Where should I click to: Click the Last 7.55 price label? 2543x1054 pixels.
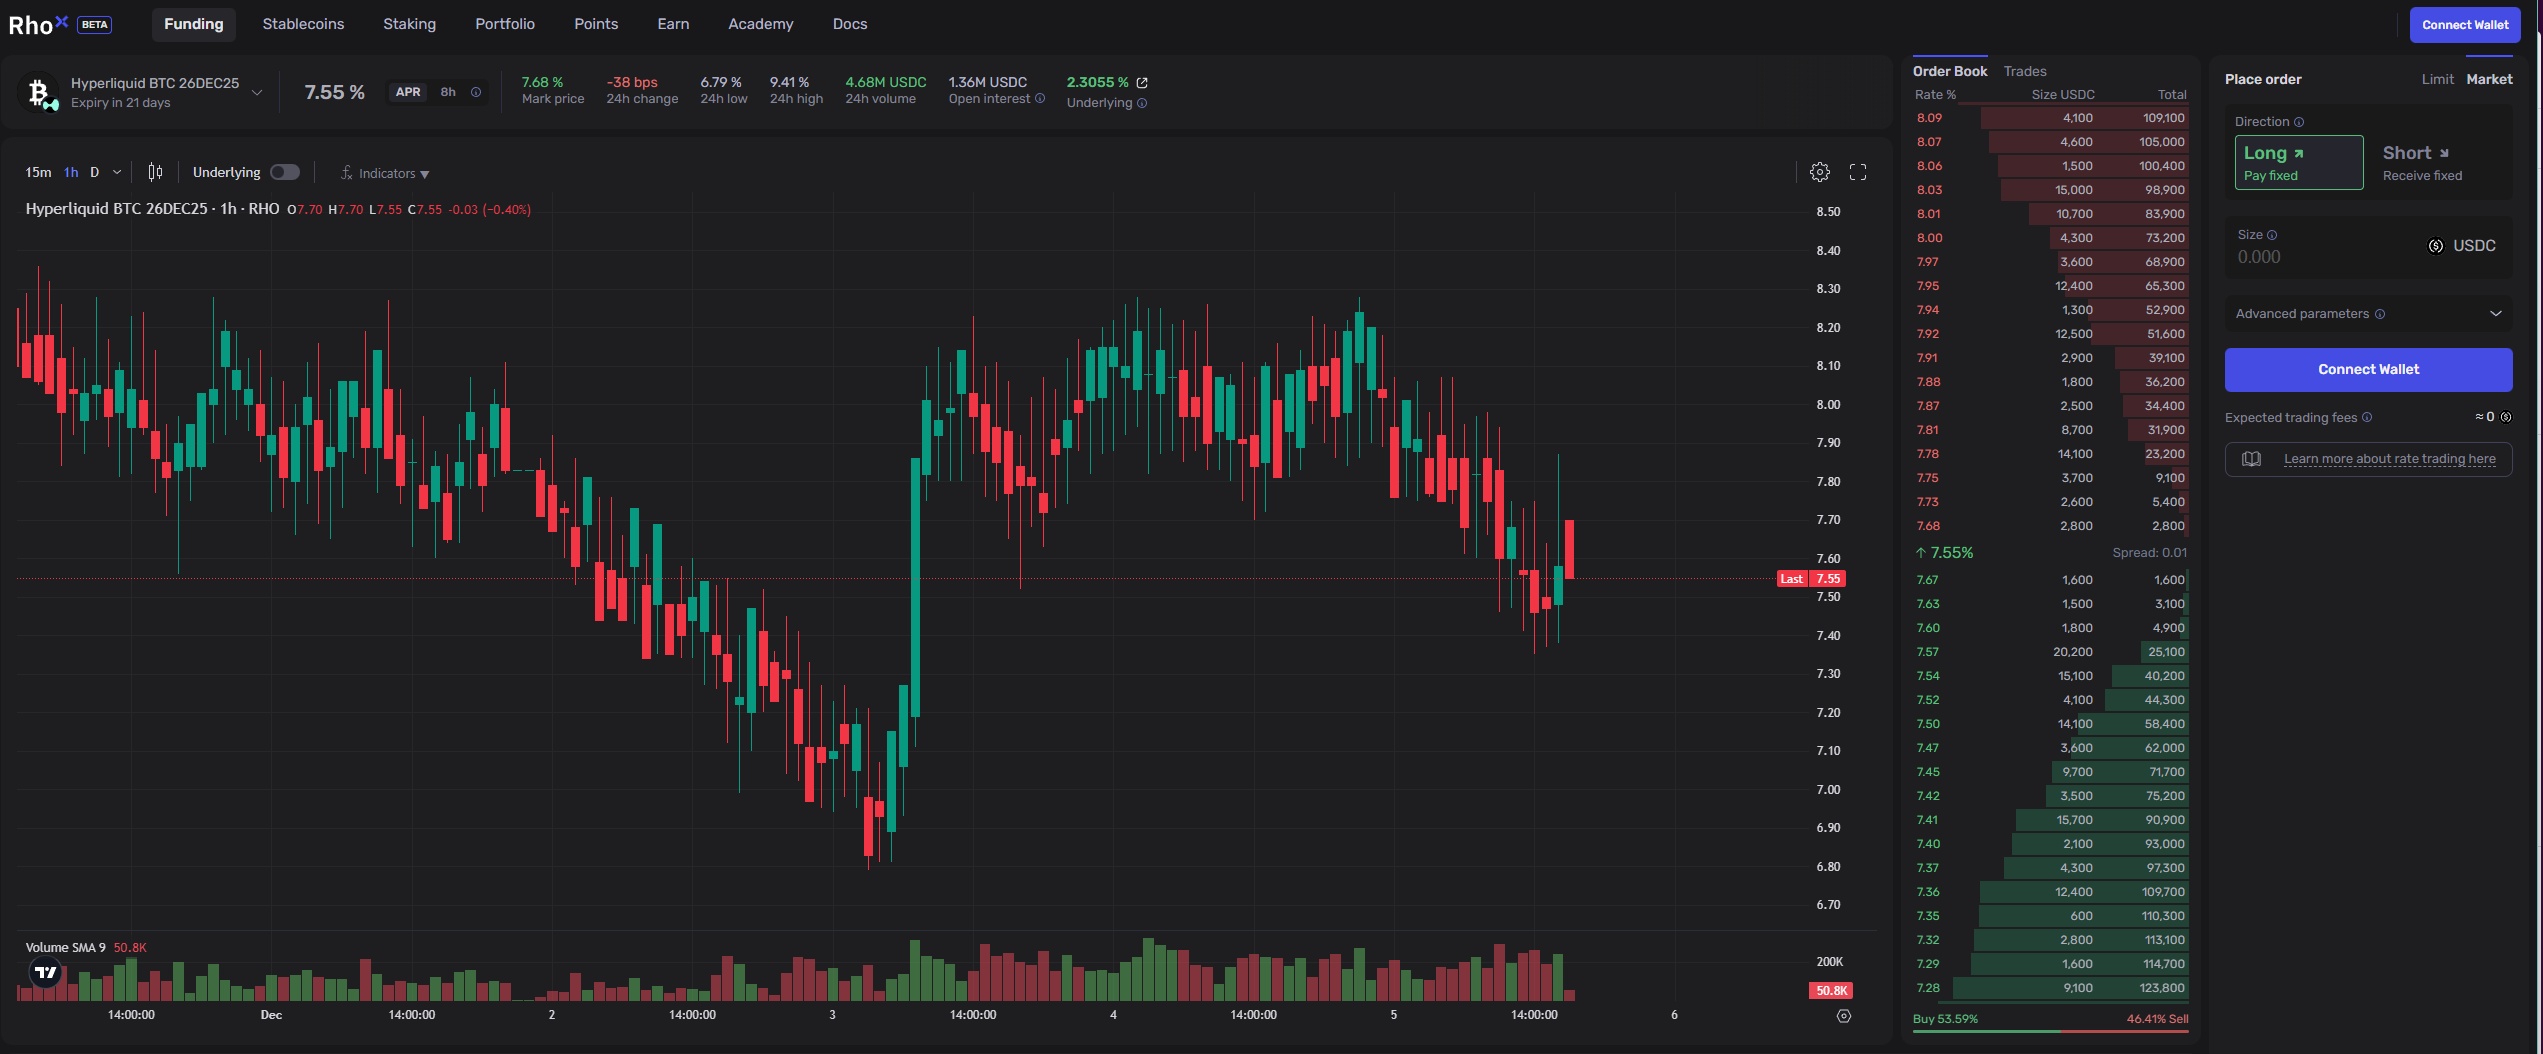1811,579
